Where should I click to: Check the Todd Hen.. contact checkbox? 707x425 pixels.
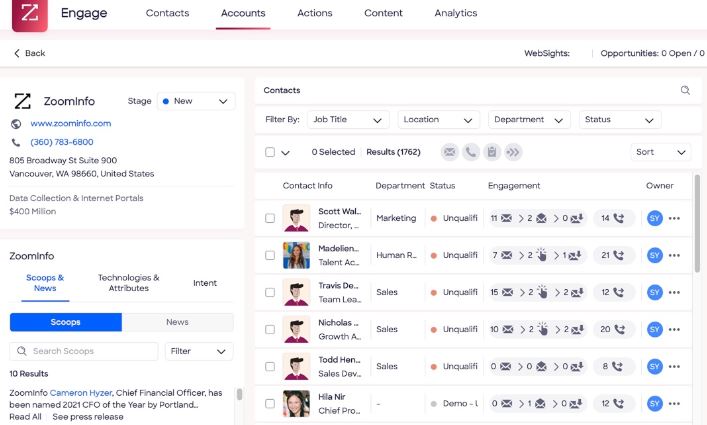[x=270, y=366]
